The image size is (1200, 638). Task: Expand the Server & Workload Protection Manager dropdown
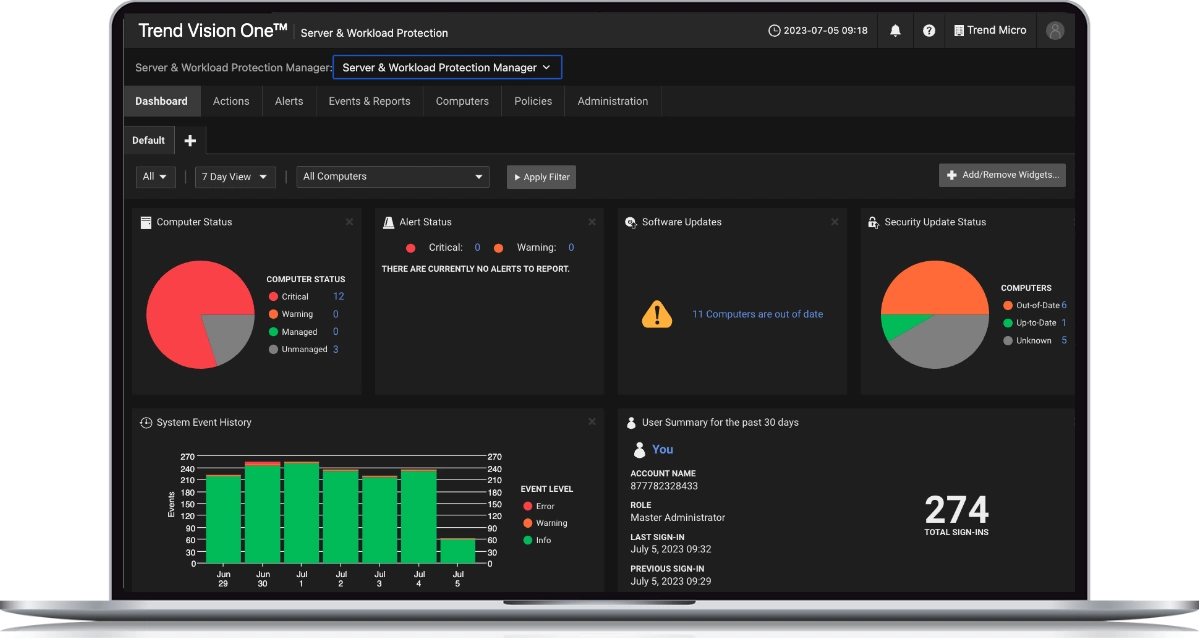click(x=447, y=67)
